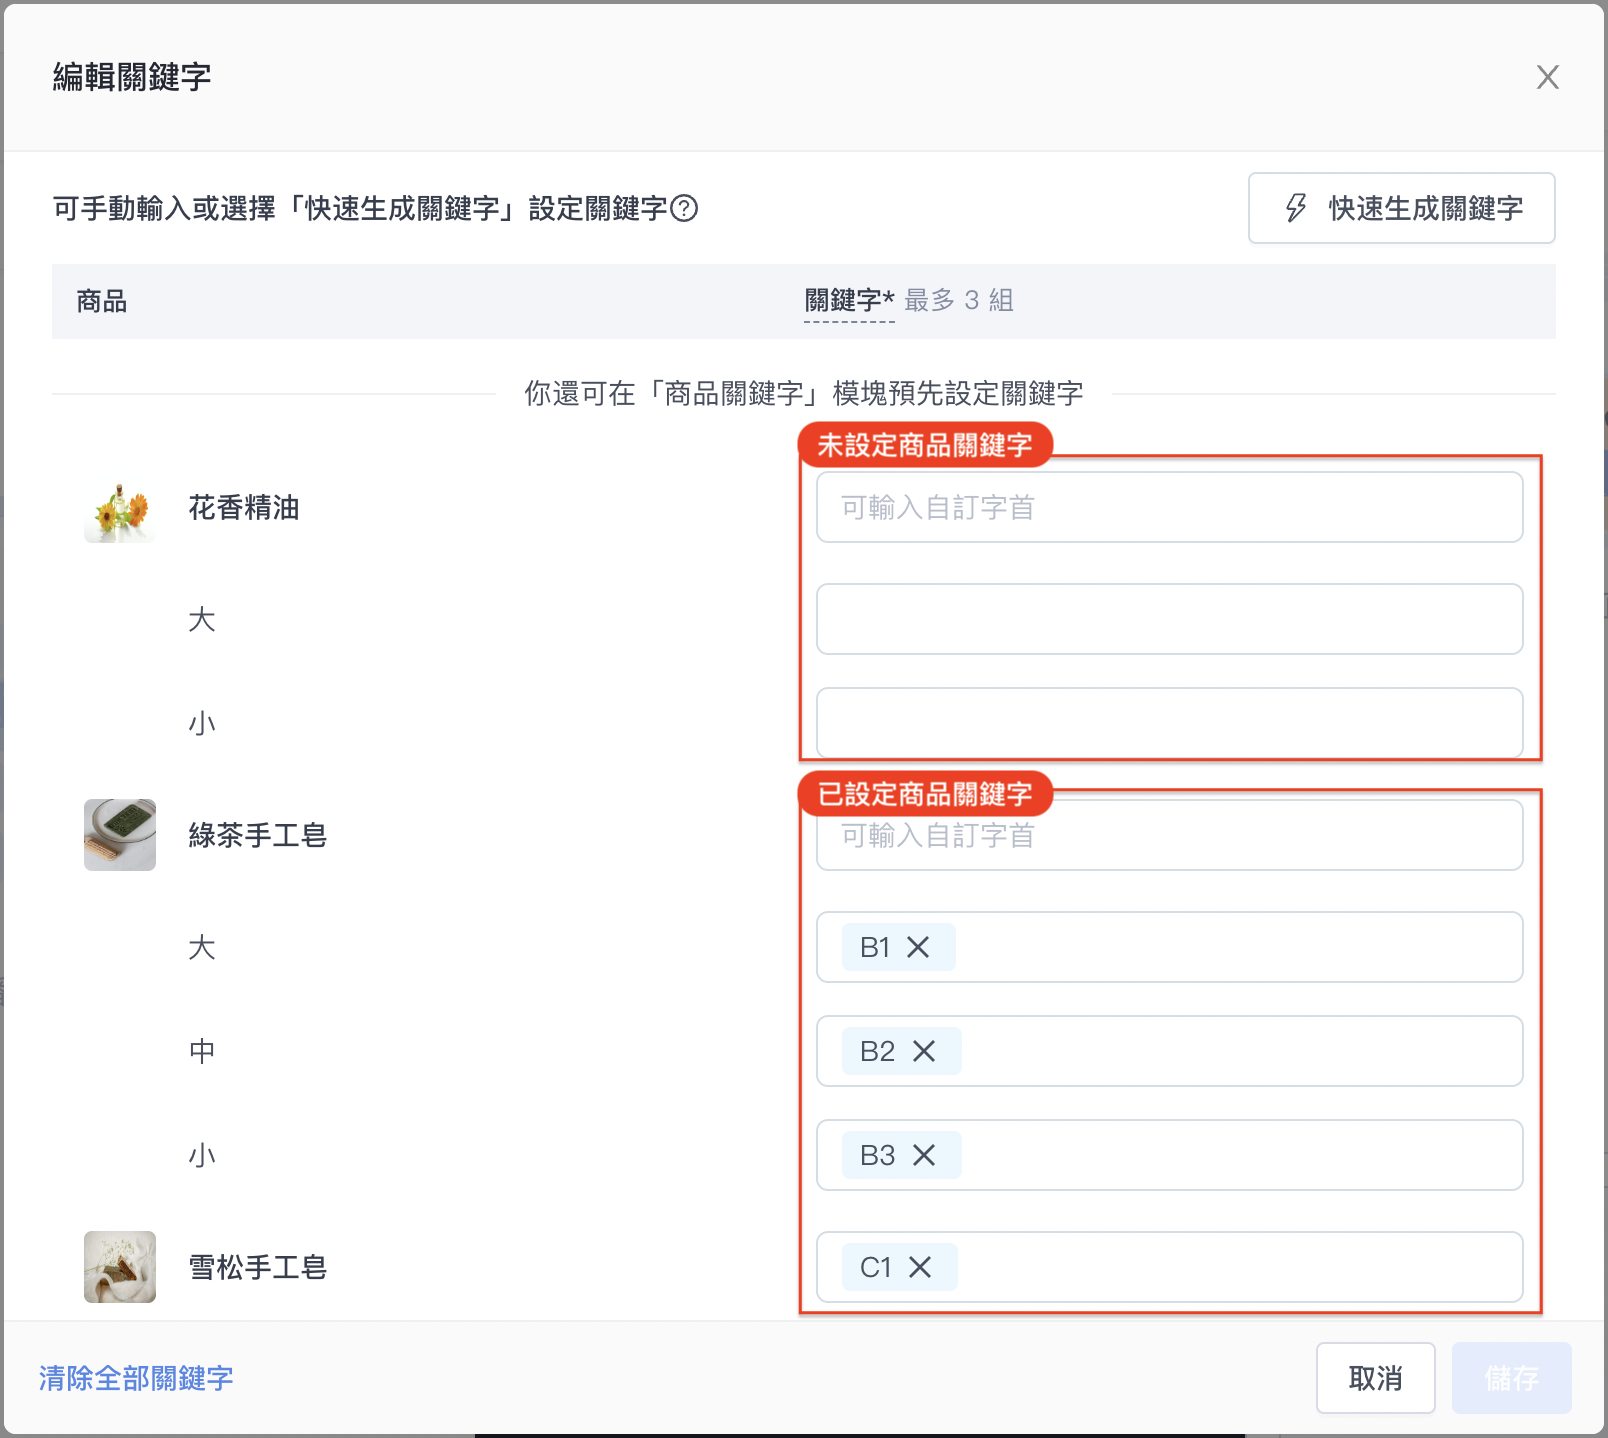Click the 花香精油 product name
The width and height of the screenshot is (1608, 1438).
click(x=244, y=507)
